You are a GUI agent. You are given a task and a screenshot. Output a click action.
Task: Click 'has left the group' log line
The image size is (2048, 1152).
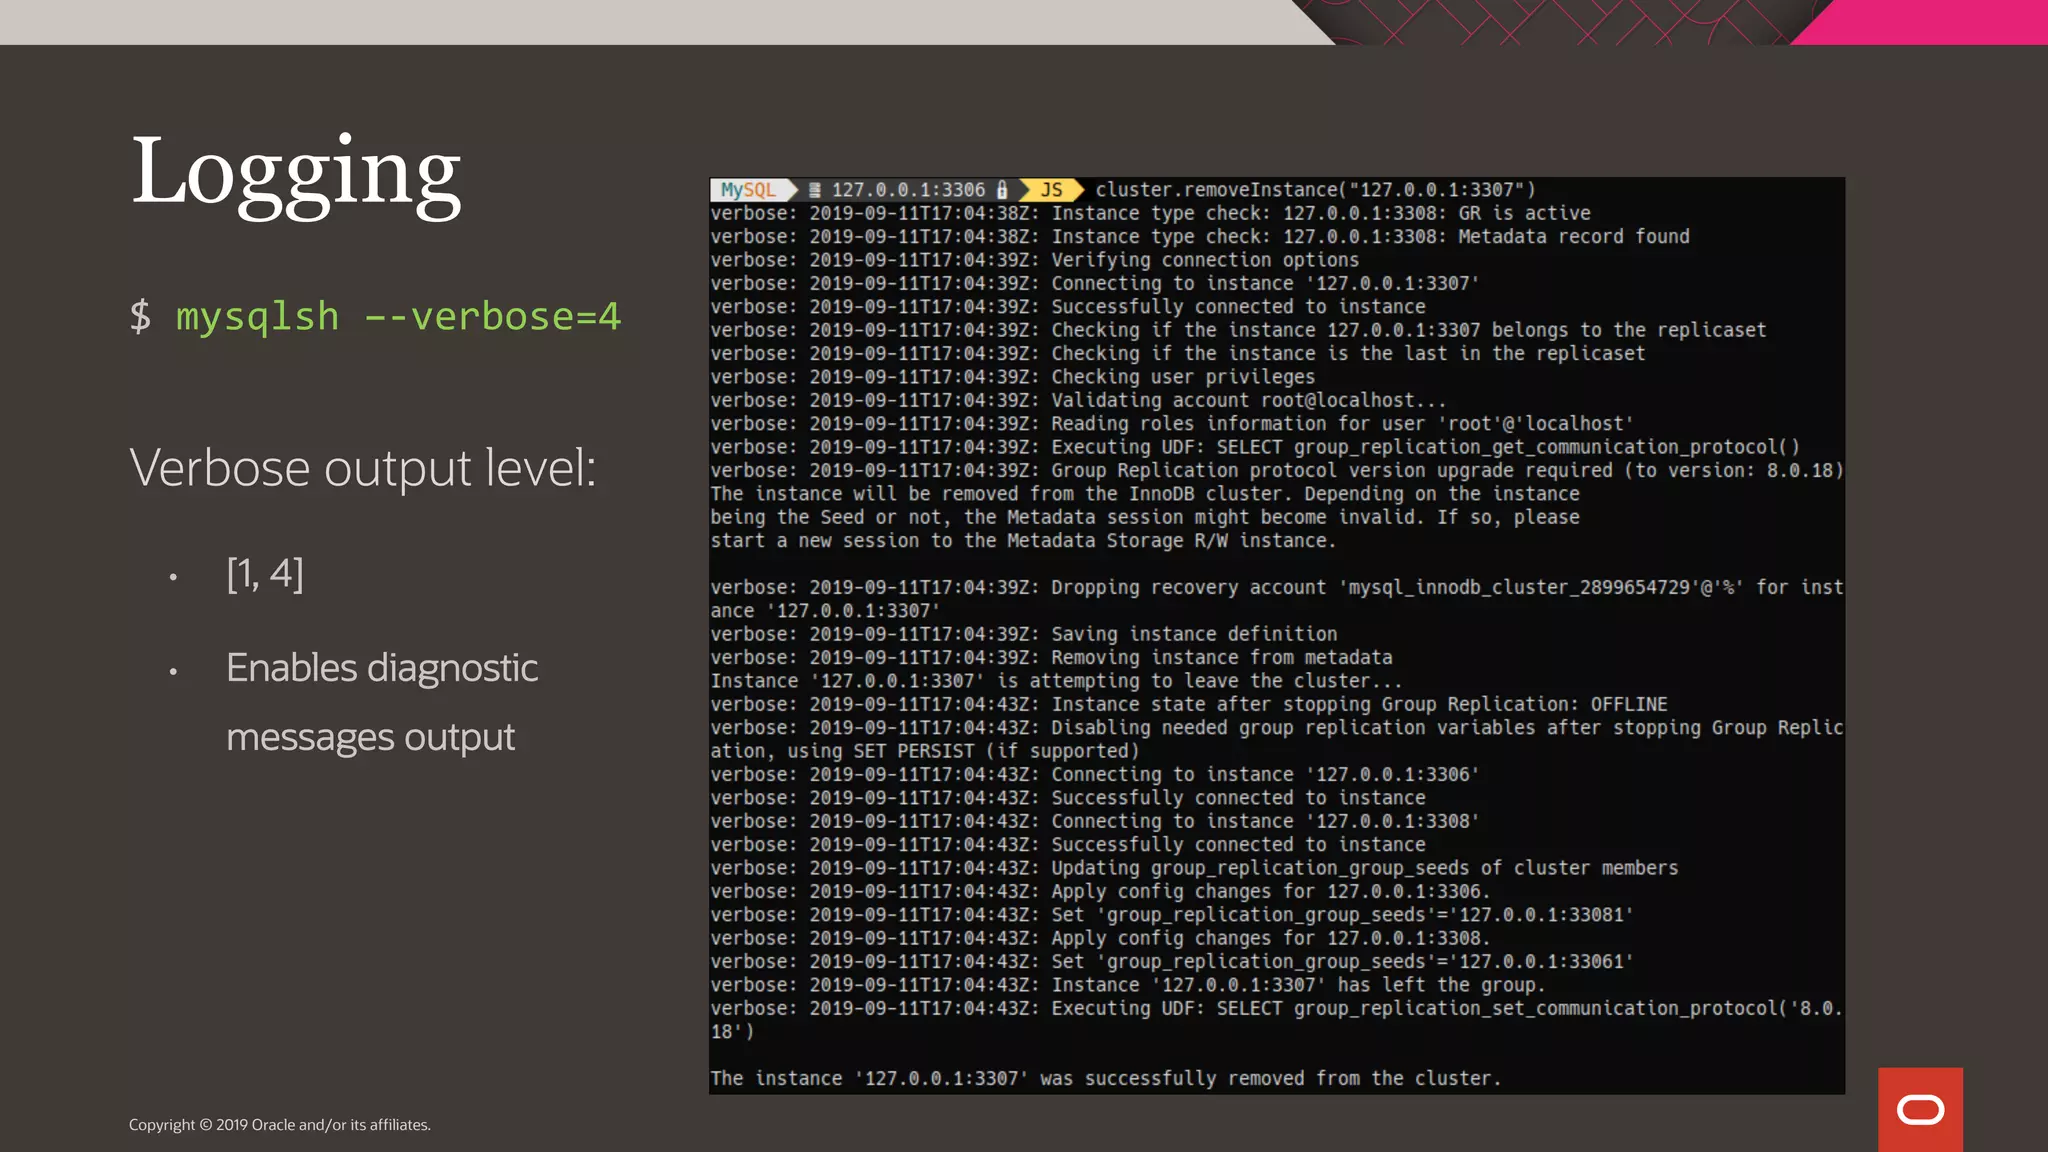click(x=1128, y=985)
